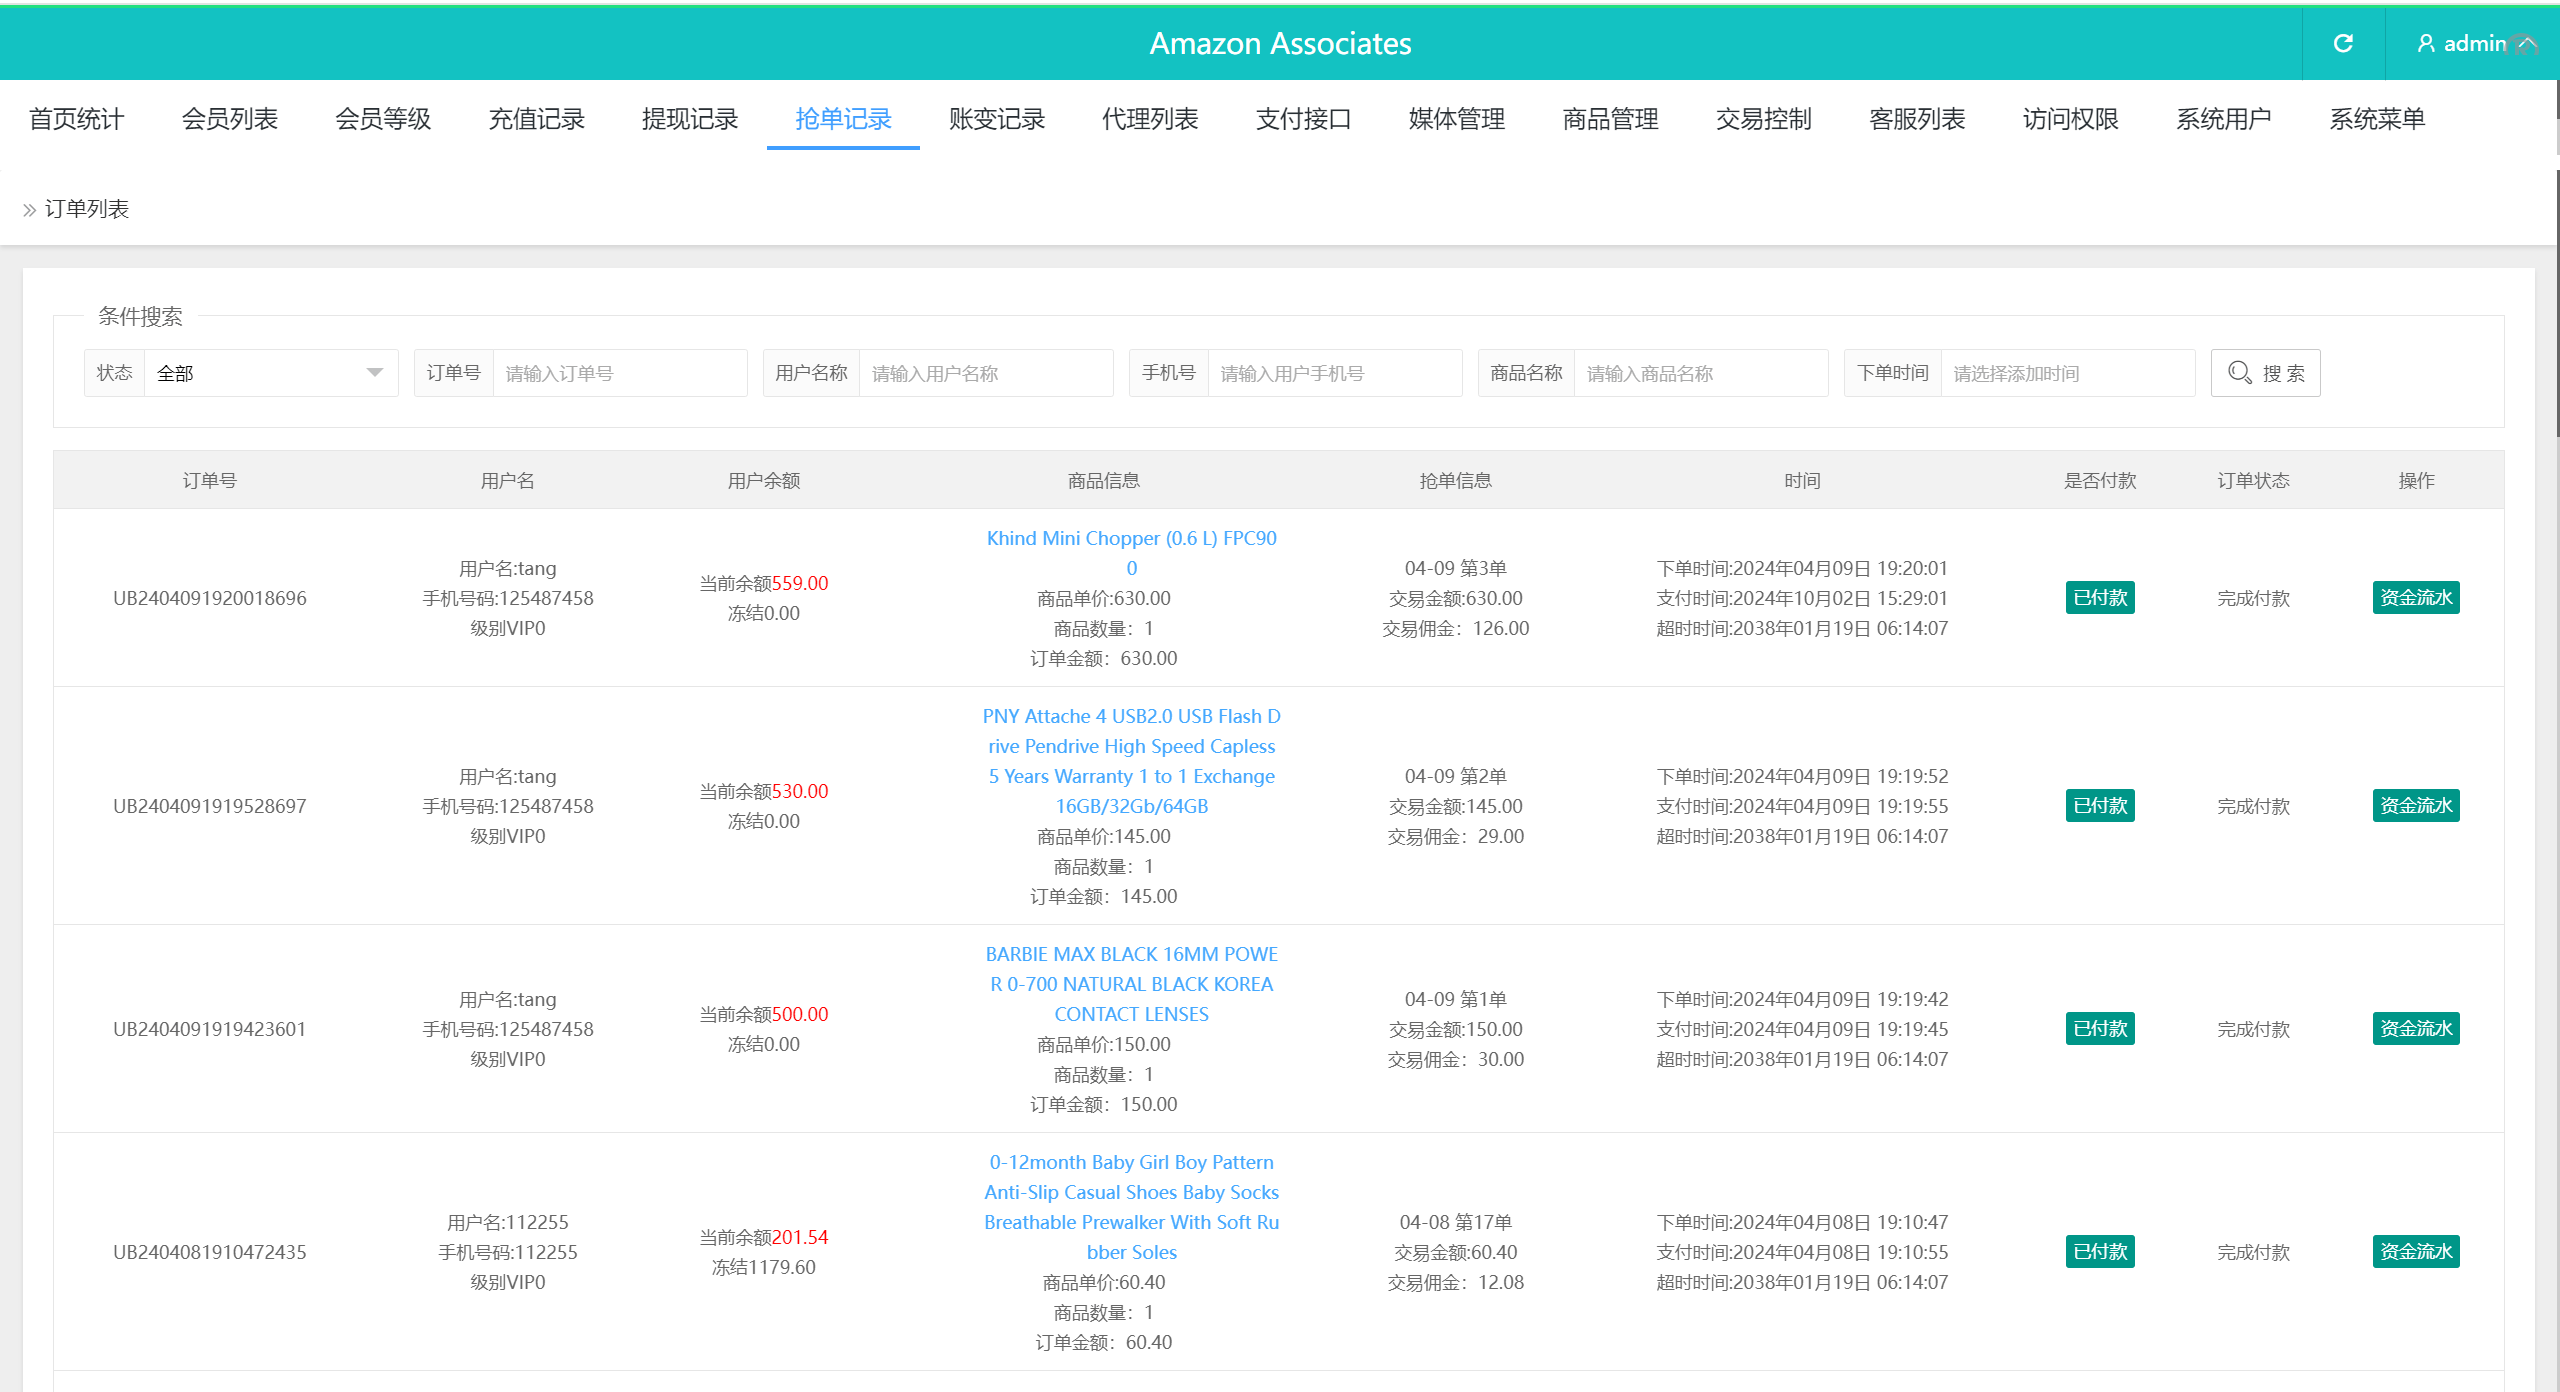The width and height of the screenshot is (2560, 1392).
Task: Click the admin user icon
Action: 2426,43
